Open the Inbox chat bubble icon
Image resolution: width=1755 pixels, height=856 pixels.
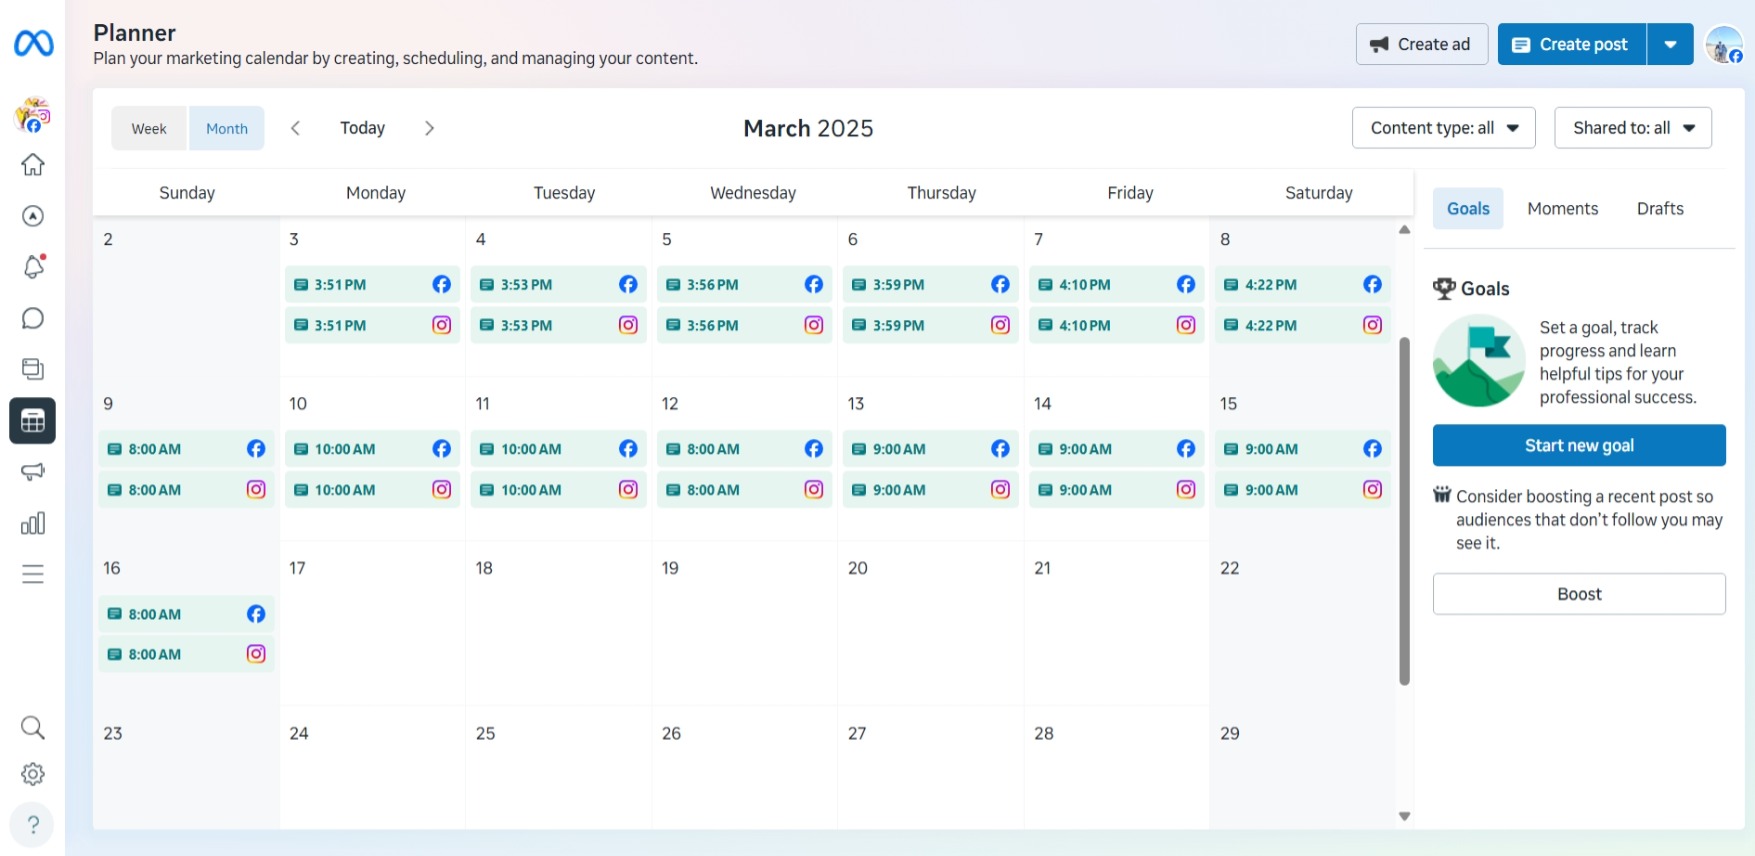point(33,318)
